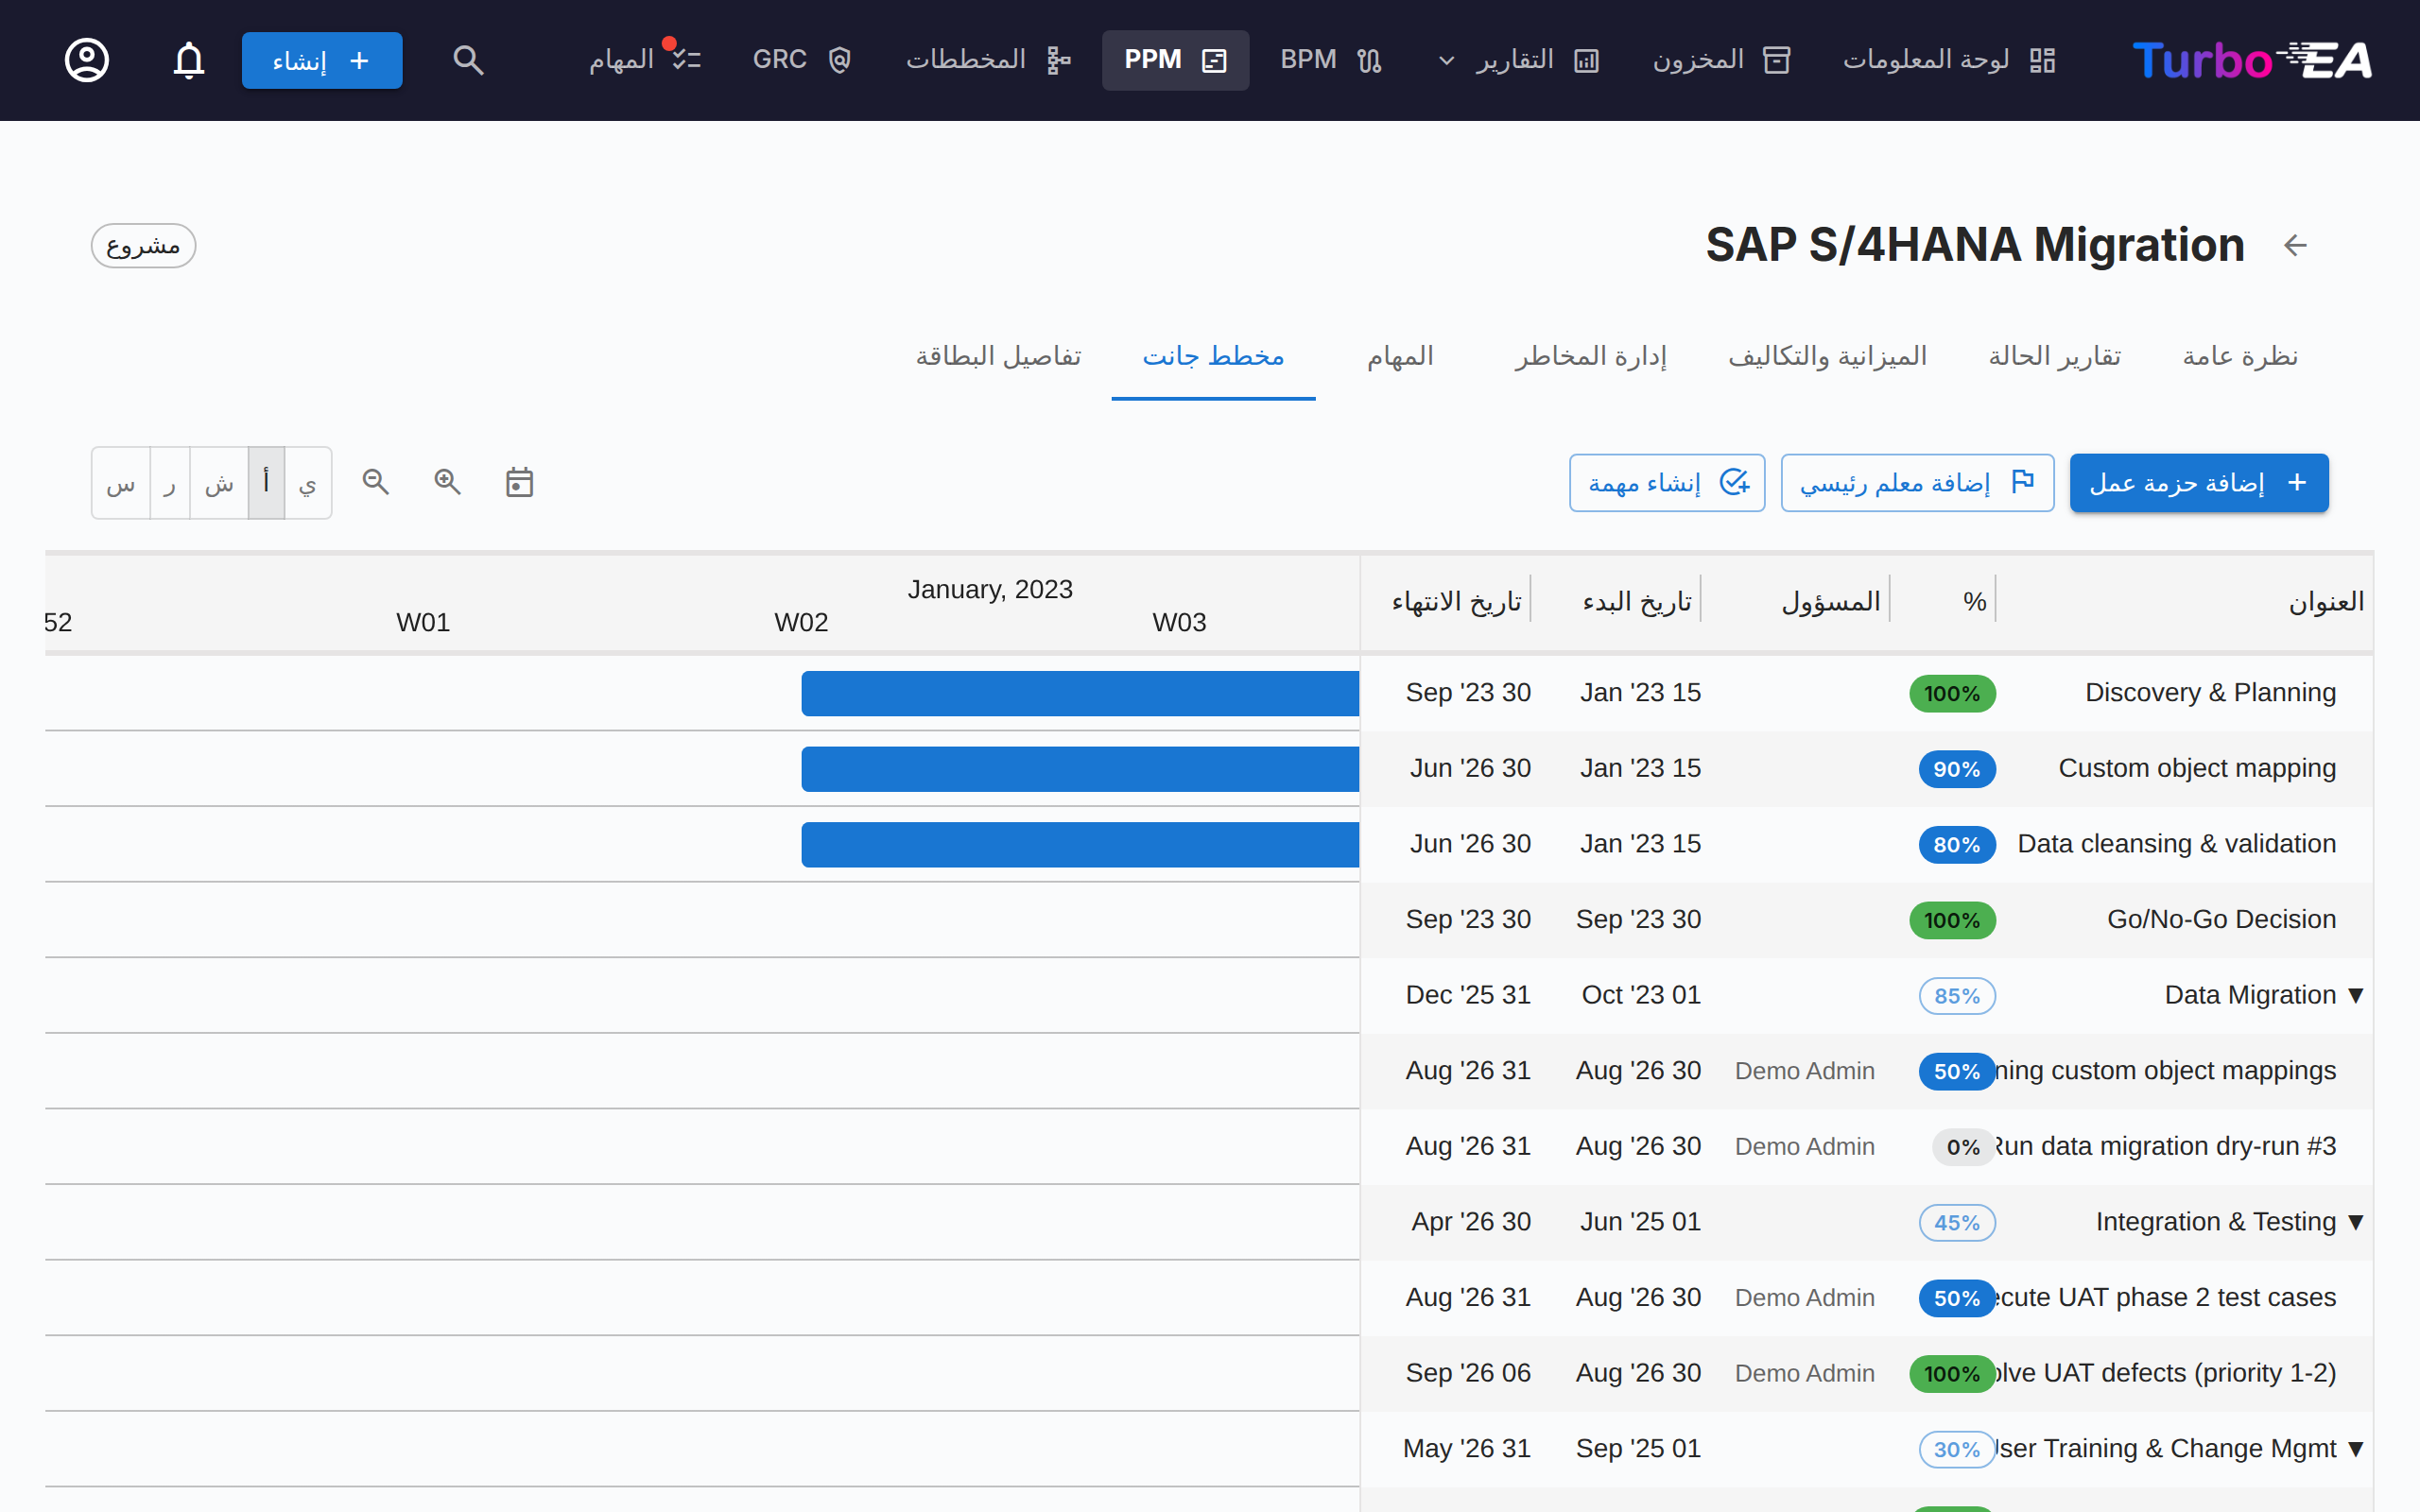Open the user account profile icon

click(x=87, y=60)
